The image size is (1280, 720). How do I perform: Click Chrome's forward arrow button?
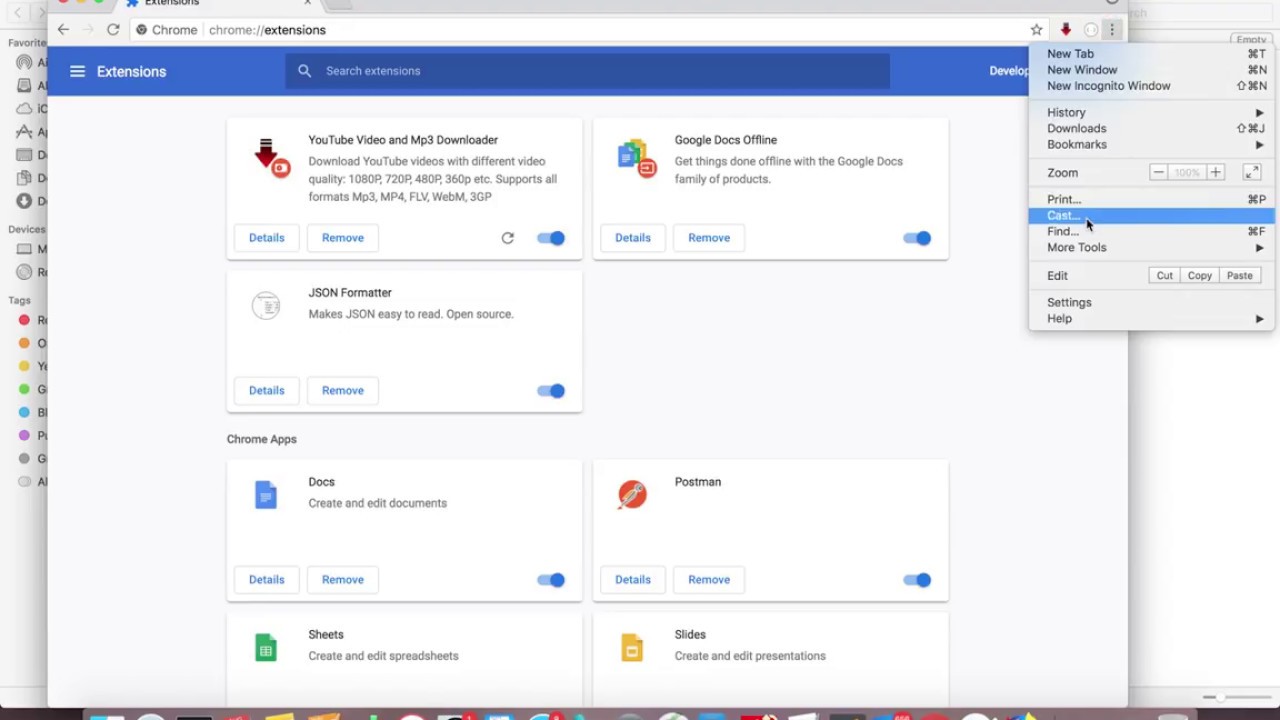point(88,30)
